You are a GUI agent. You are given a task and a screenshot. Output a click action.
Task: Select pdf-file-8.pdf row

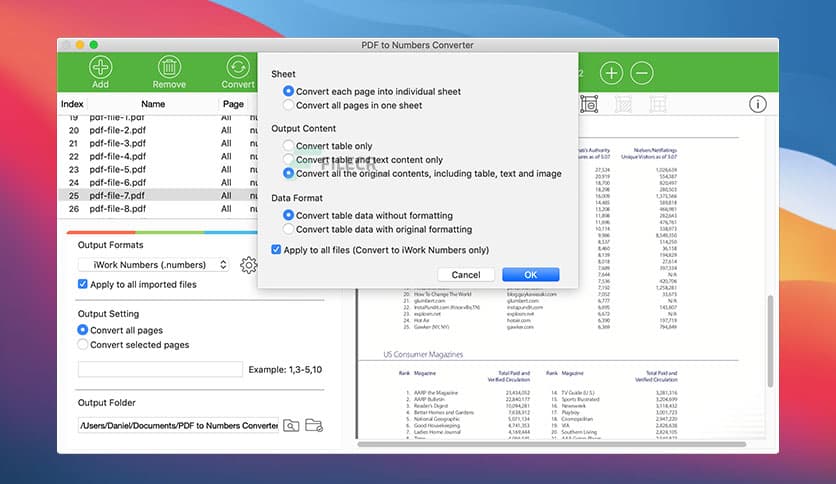[158, 208]
